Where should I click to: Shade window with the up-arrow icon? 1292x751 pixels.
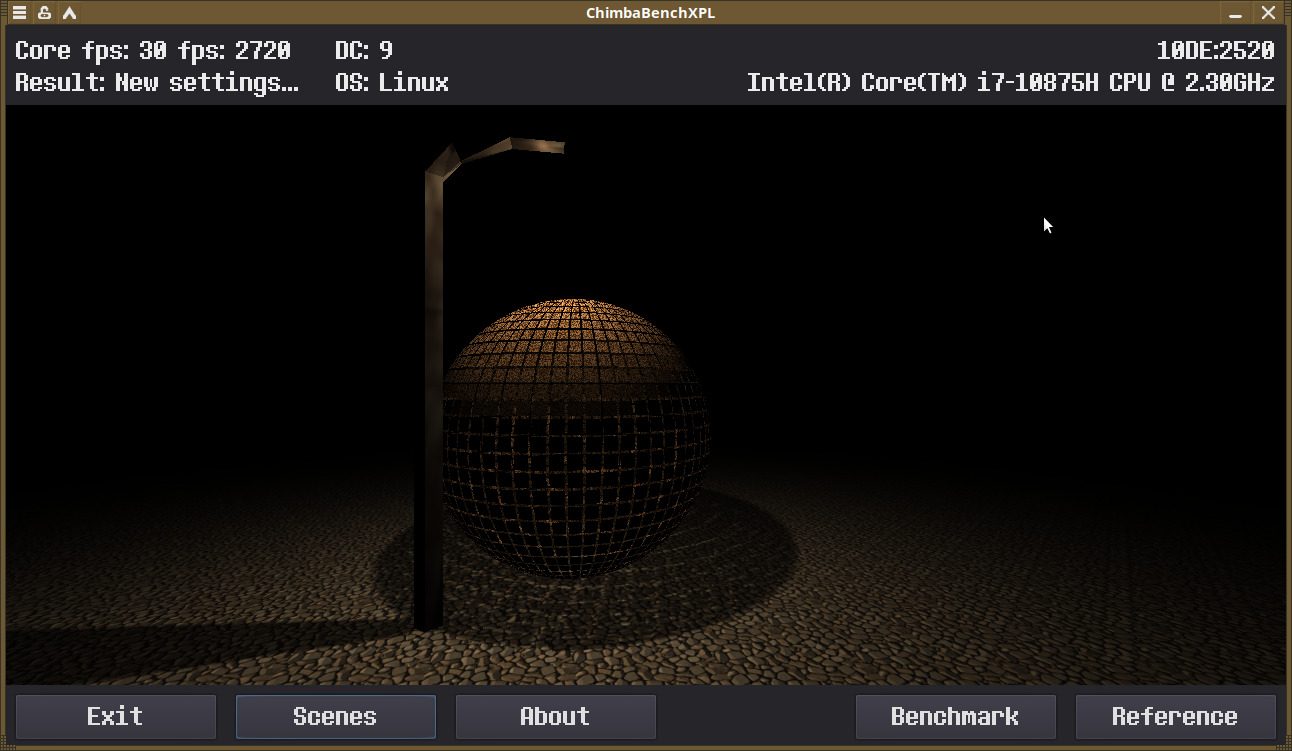[69, 13]
